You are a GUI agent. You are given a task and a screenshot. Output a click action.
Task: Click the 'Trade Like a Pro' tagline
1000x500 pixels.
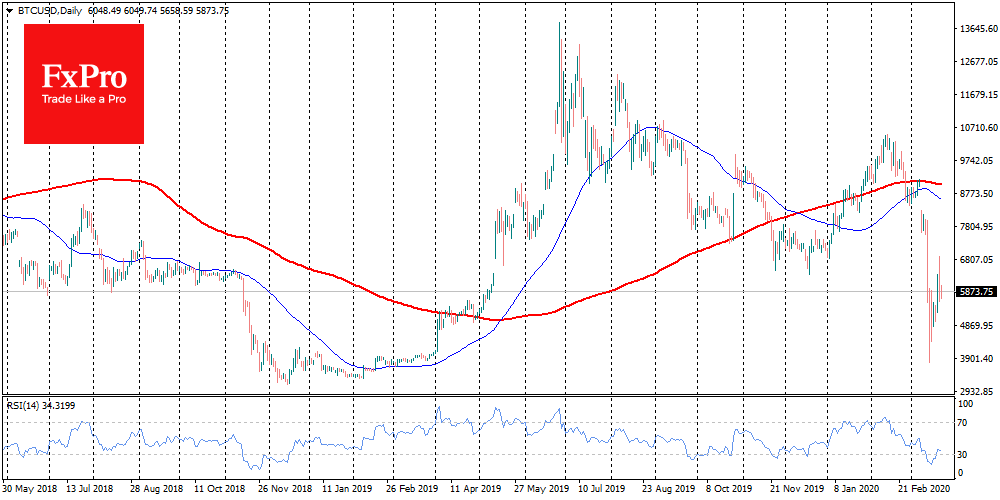coord(84,100)
